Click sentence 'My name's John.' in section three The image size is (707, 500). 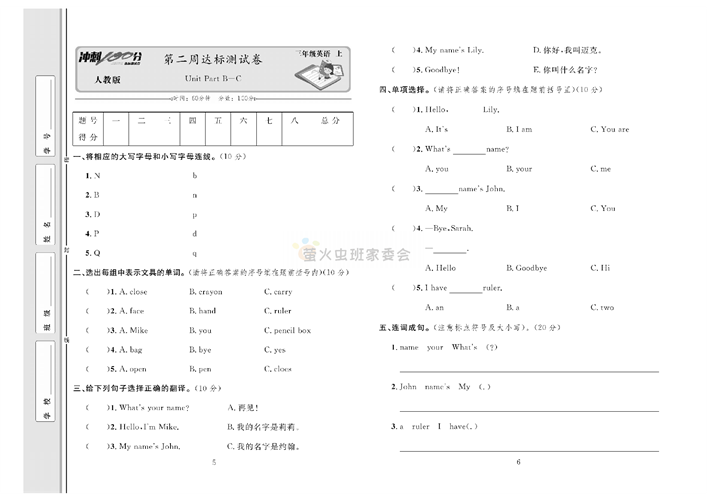(x=150, y=447)
